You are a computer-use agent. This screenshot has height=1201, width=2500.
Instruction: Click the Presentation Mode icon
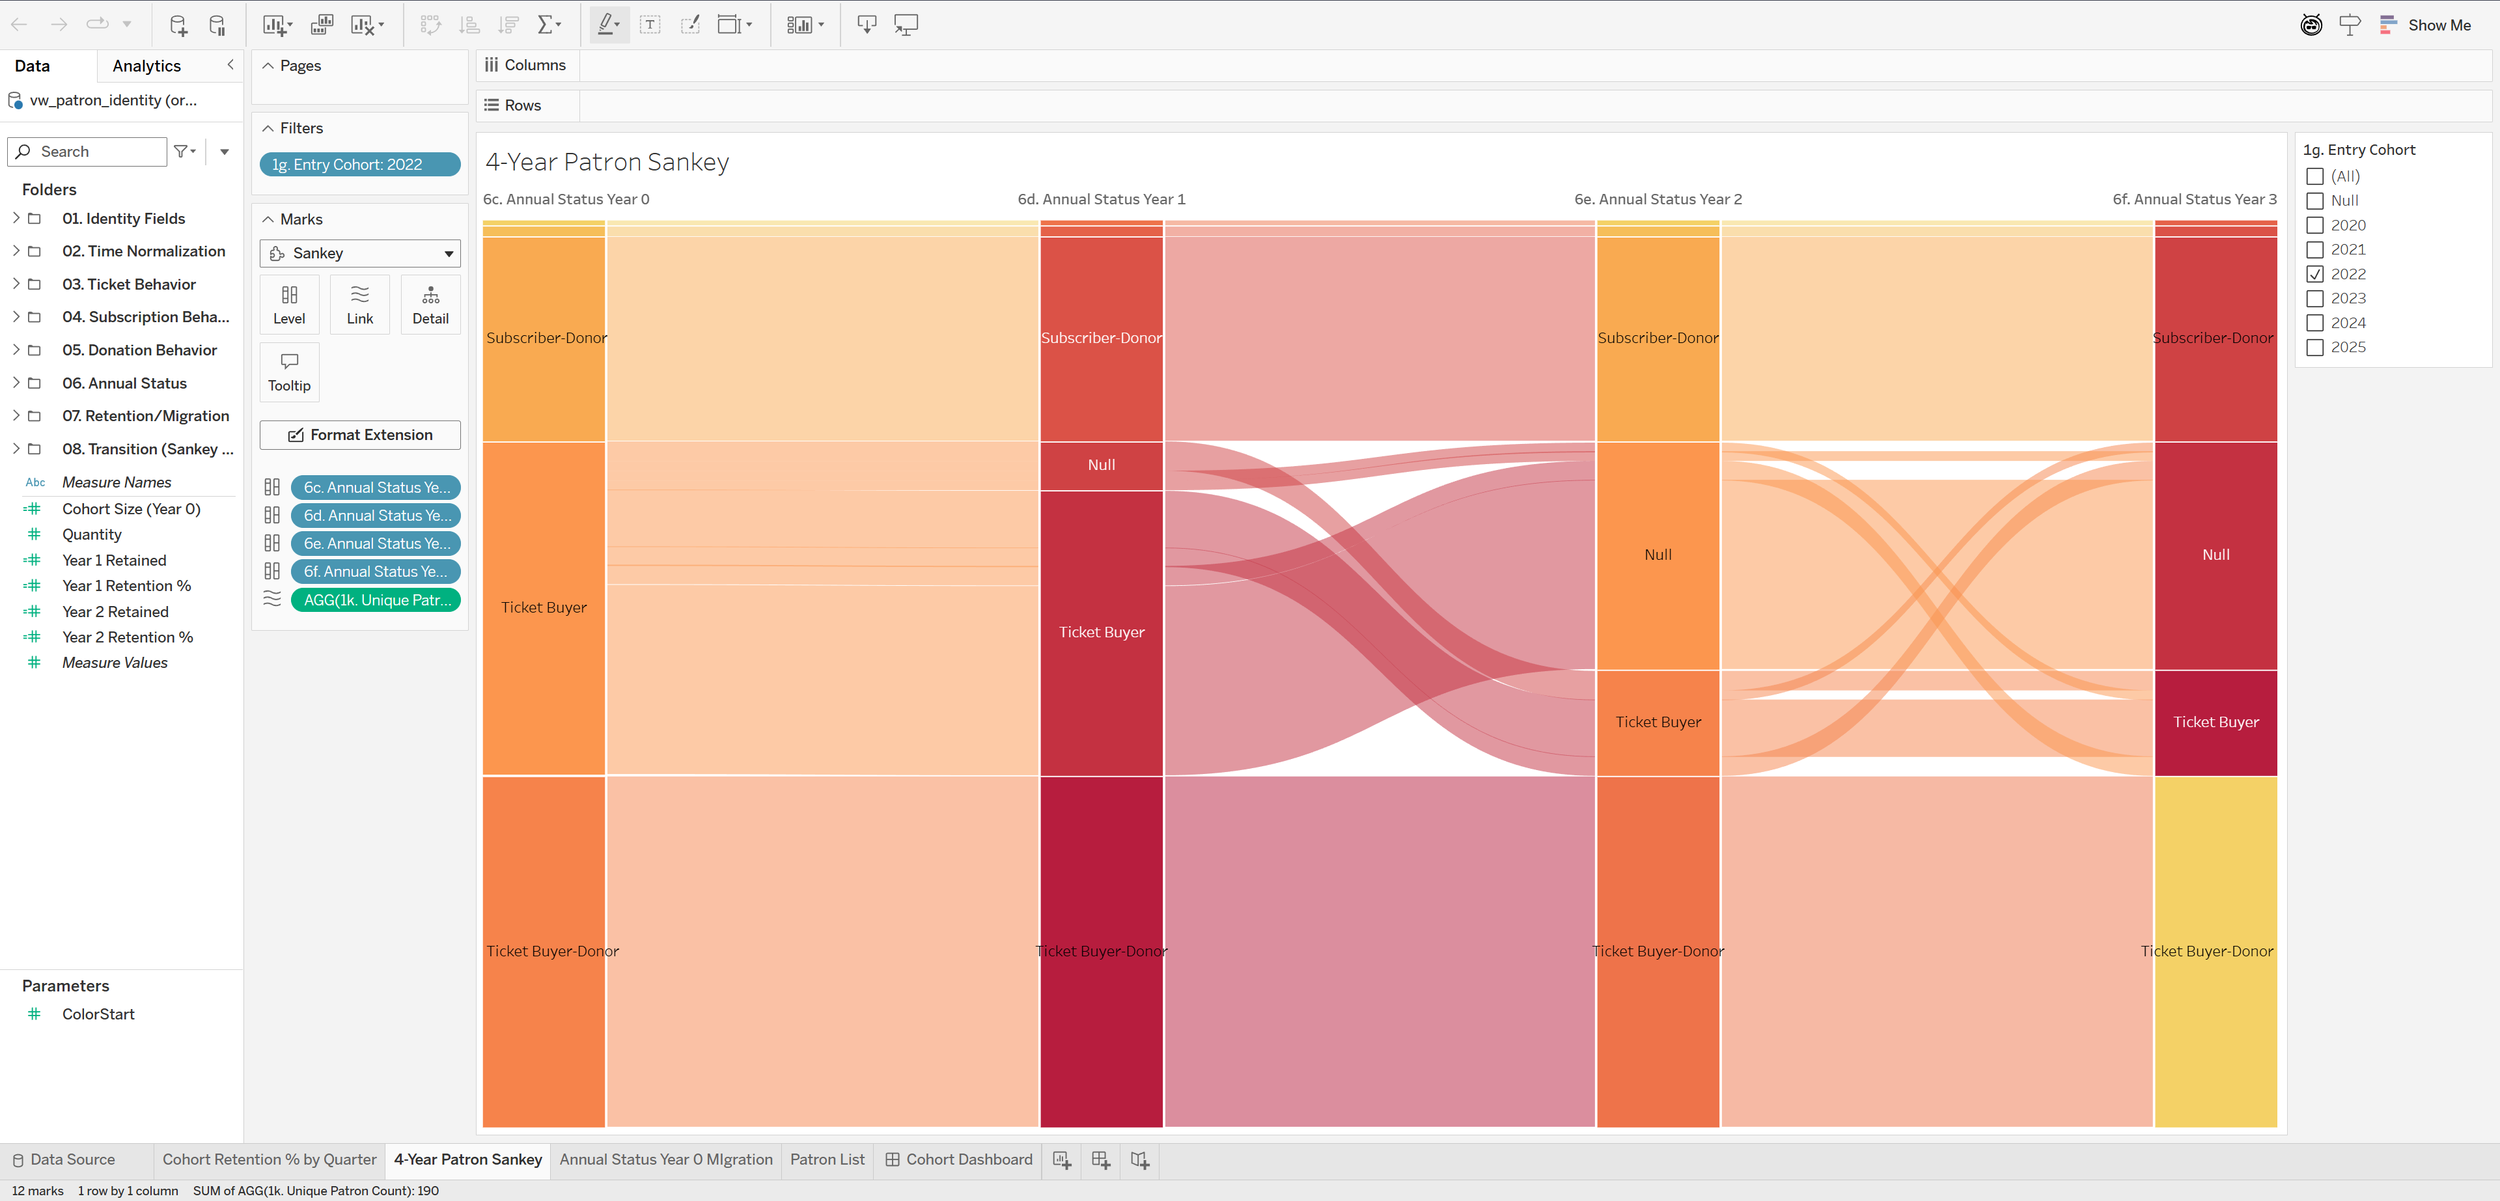pyautogui.click(x=906, y=25)
